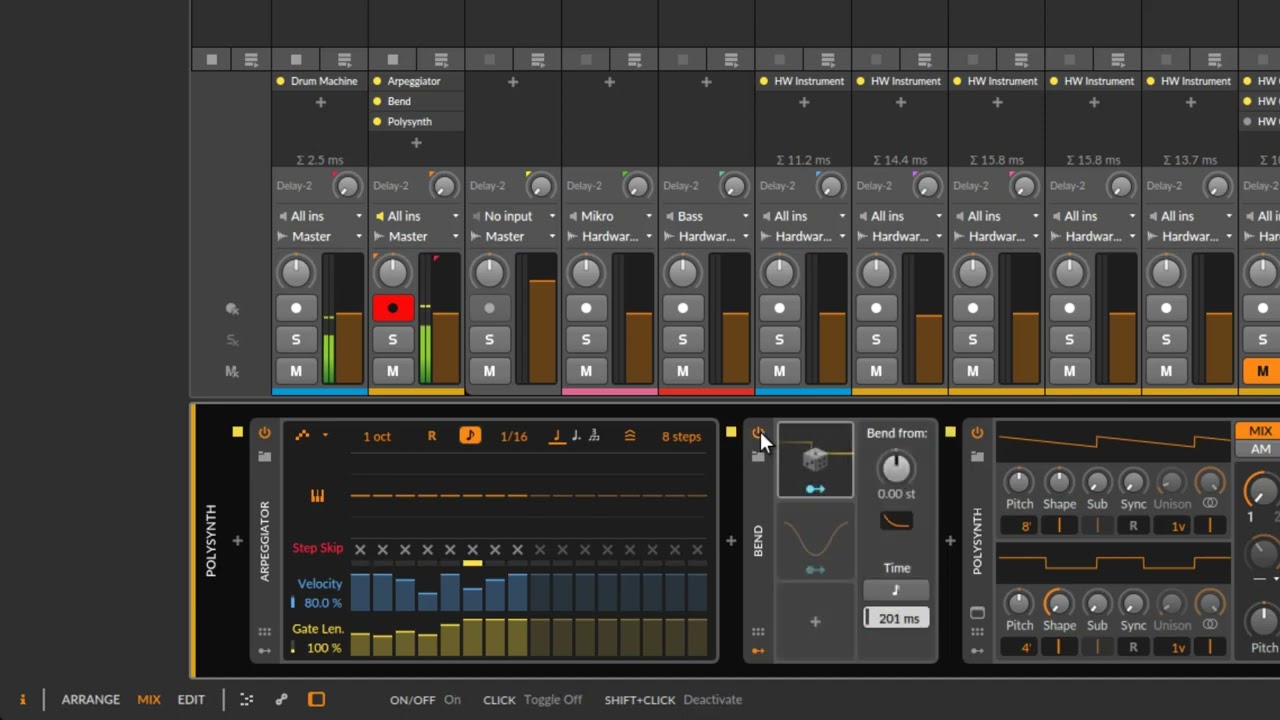
Task: Arm record on the Arpeggiator track
Action: coord(392,308)
